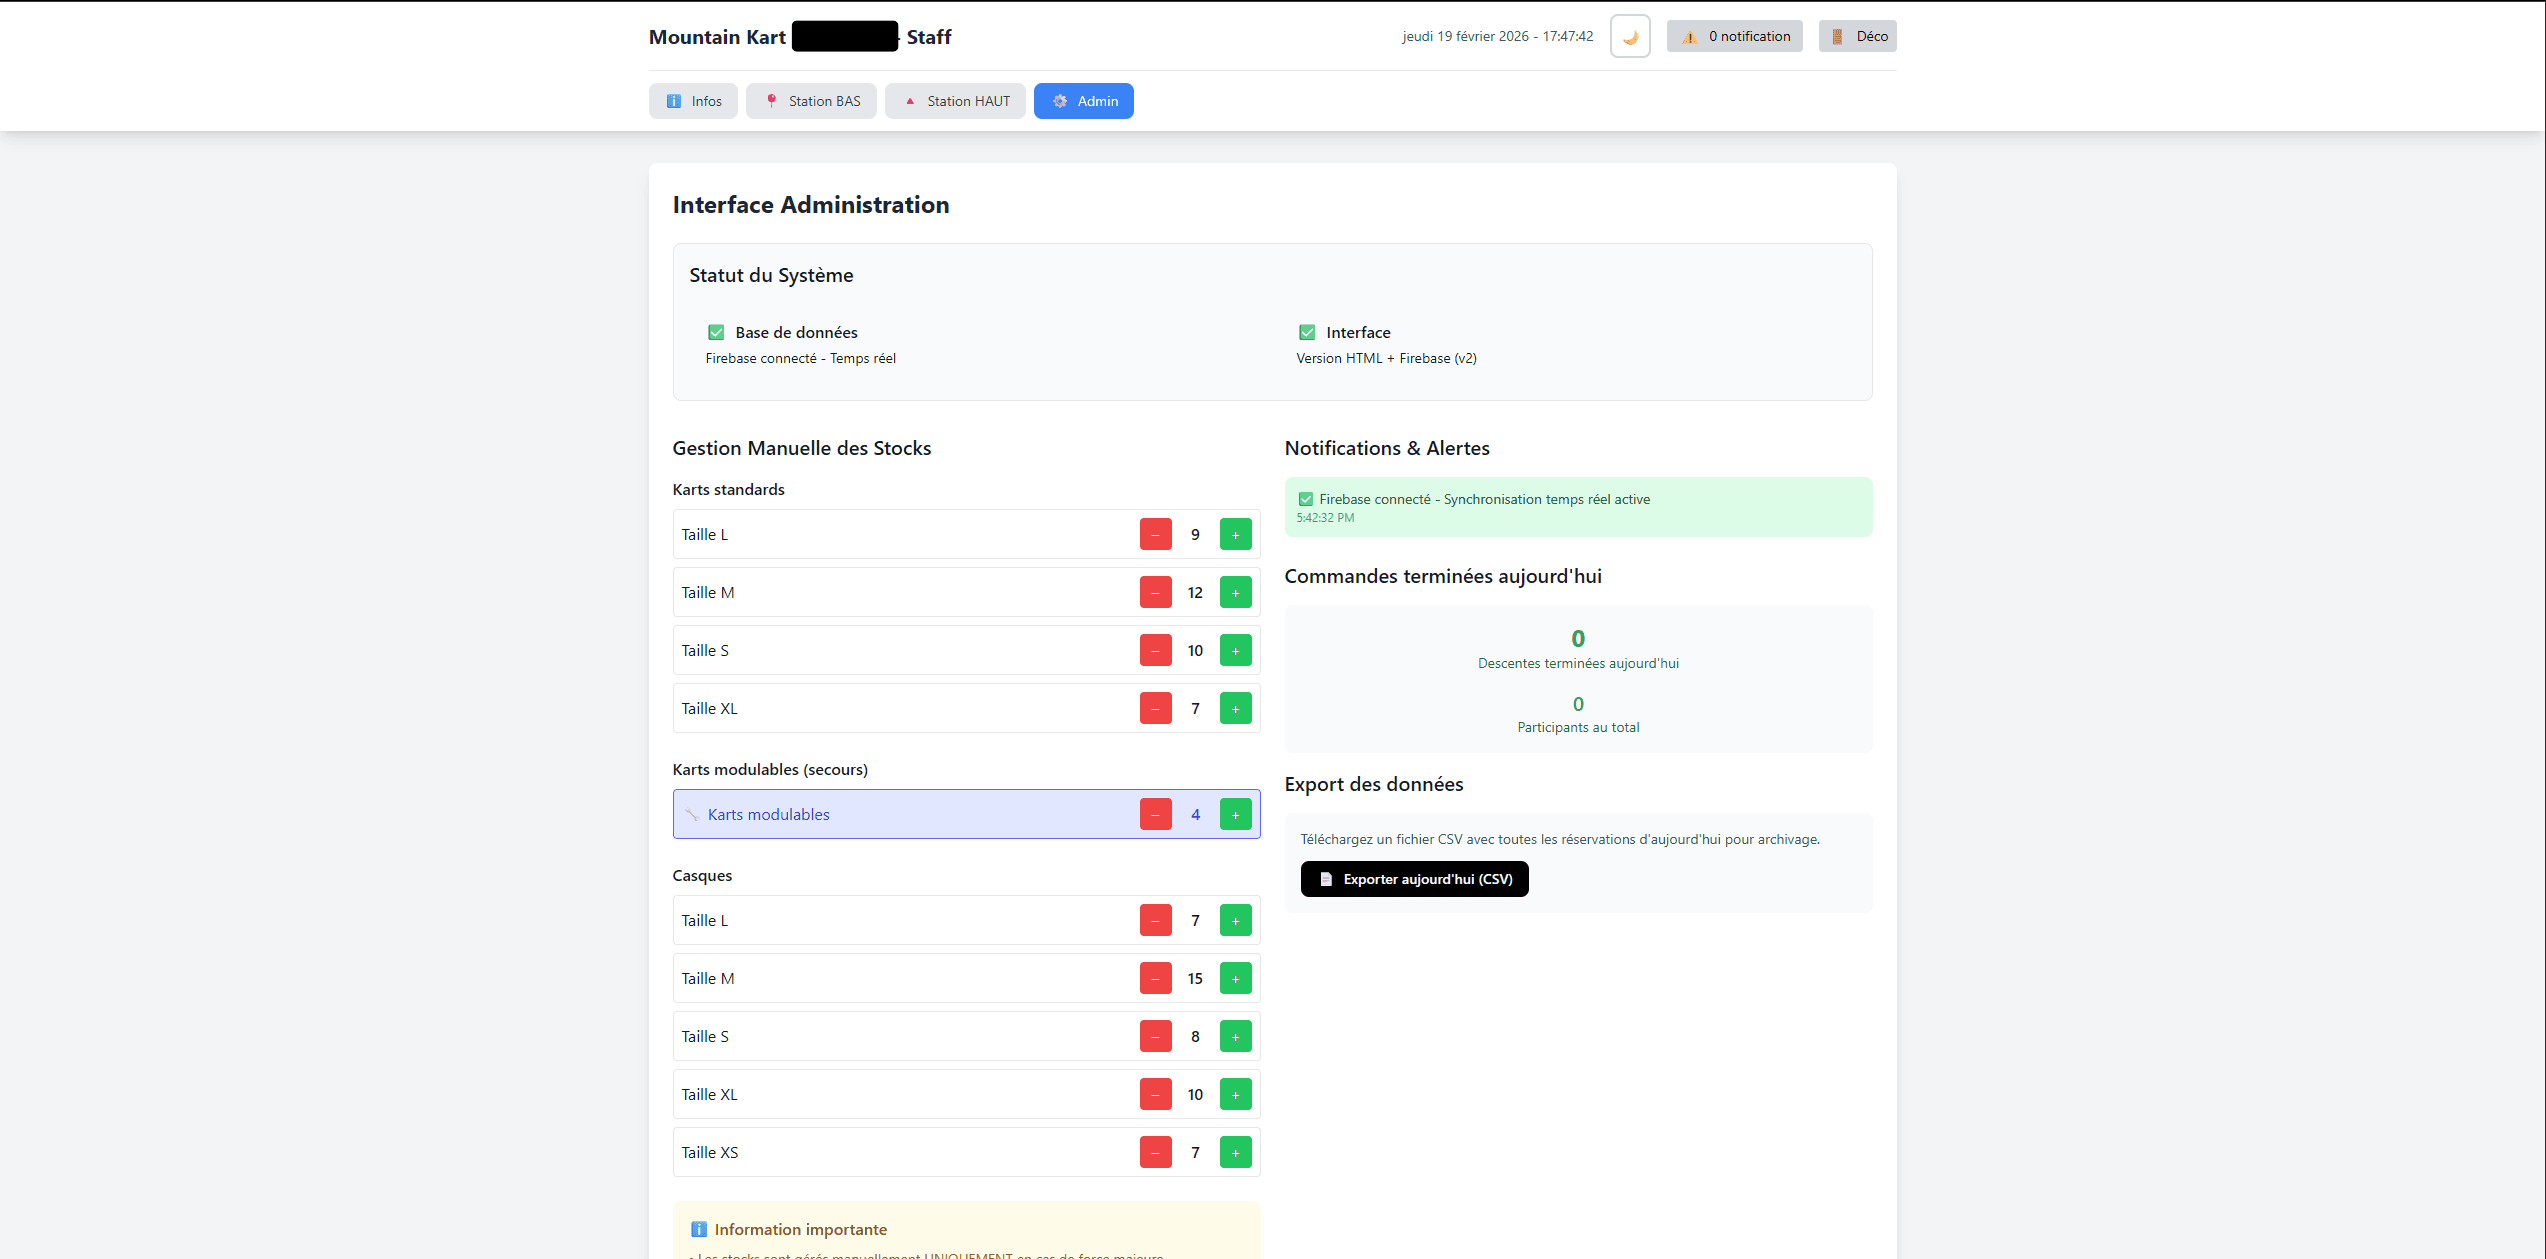The image size is (2546, 1259).
Task: Decrease Casques Taille XL stock
Action: [1155, 1095]
